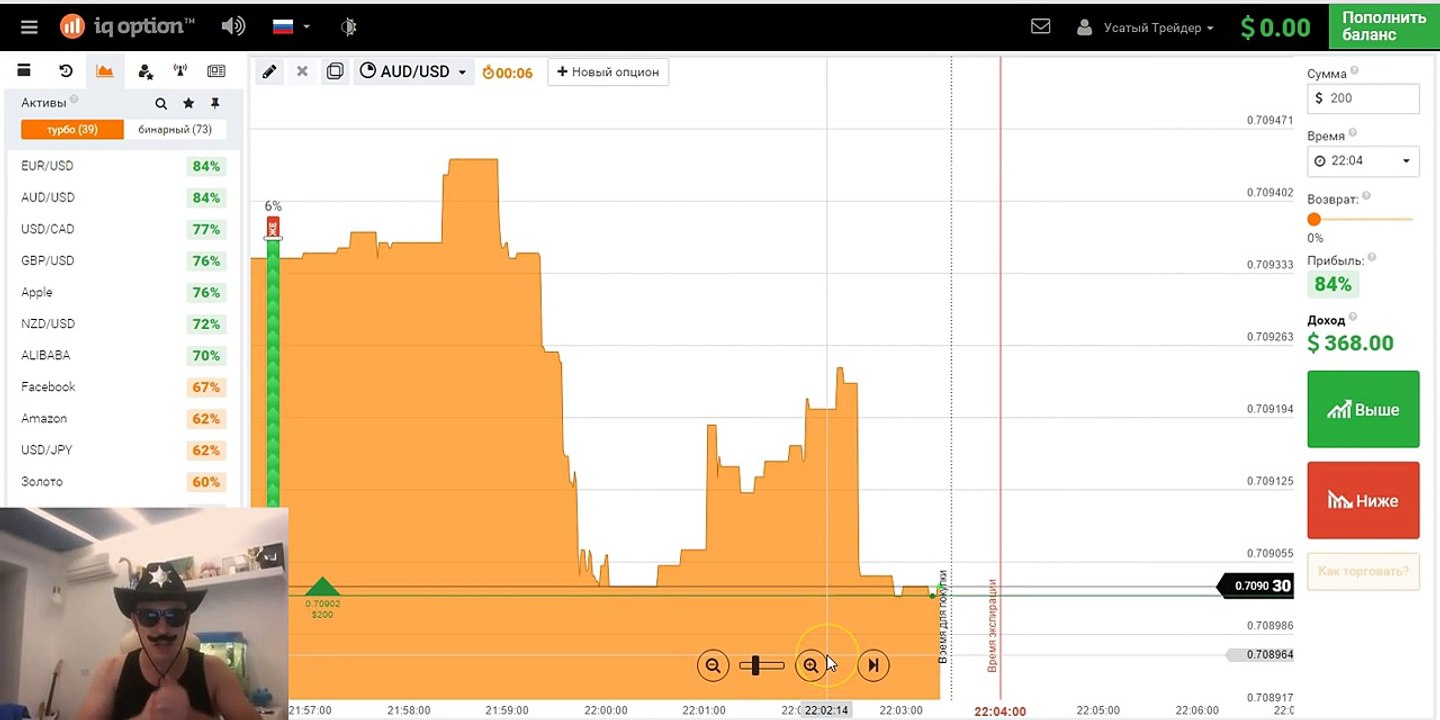Pin the Активы panel
1440x720 pixels.
click(214, 103)
